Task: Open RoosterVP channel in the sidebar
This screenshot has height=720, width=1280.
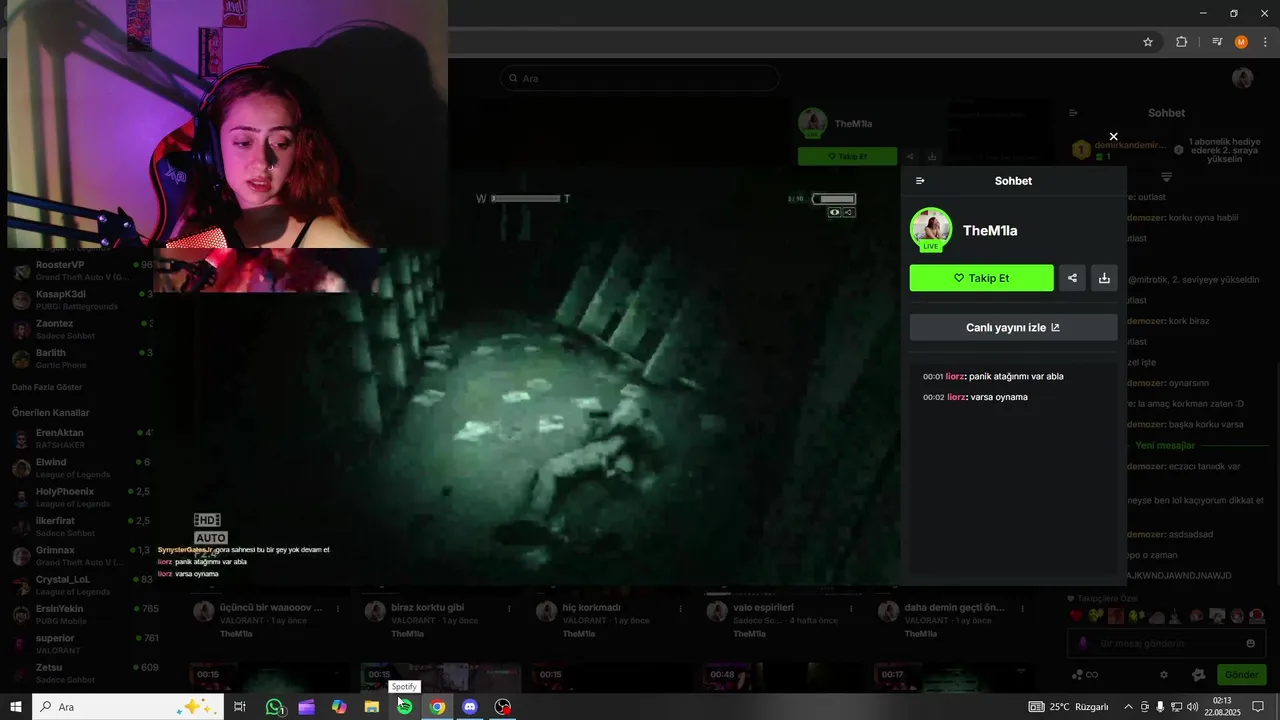Action: [x=82, y=270]
